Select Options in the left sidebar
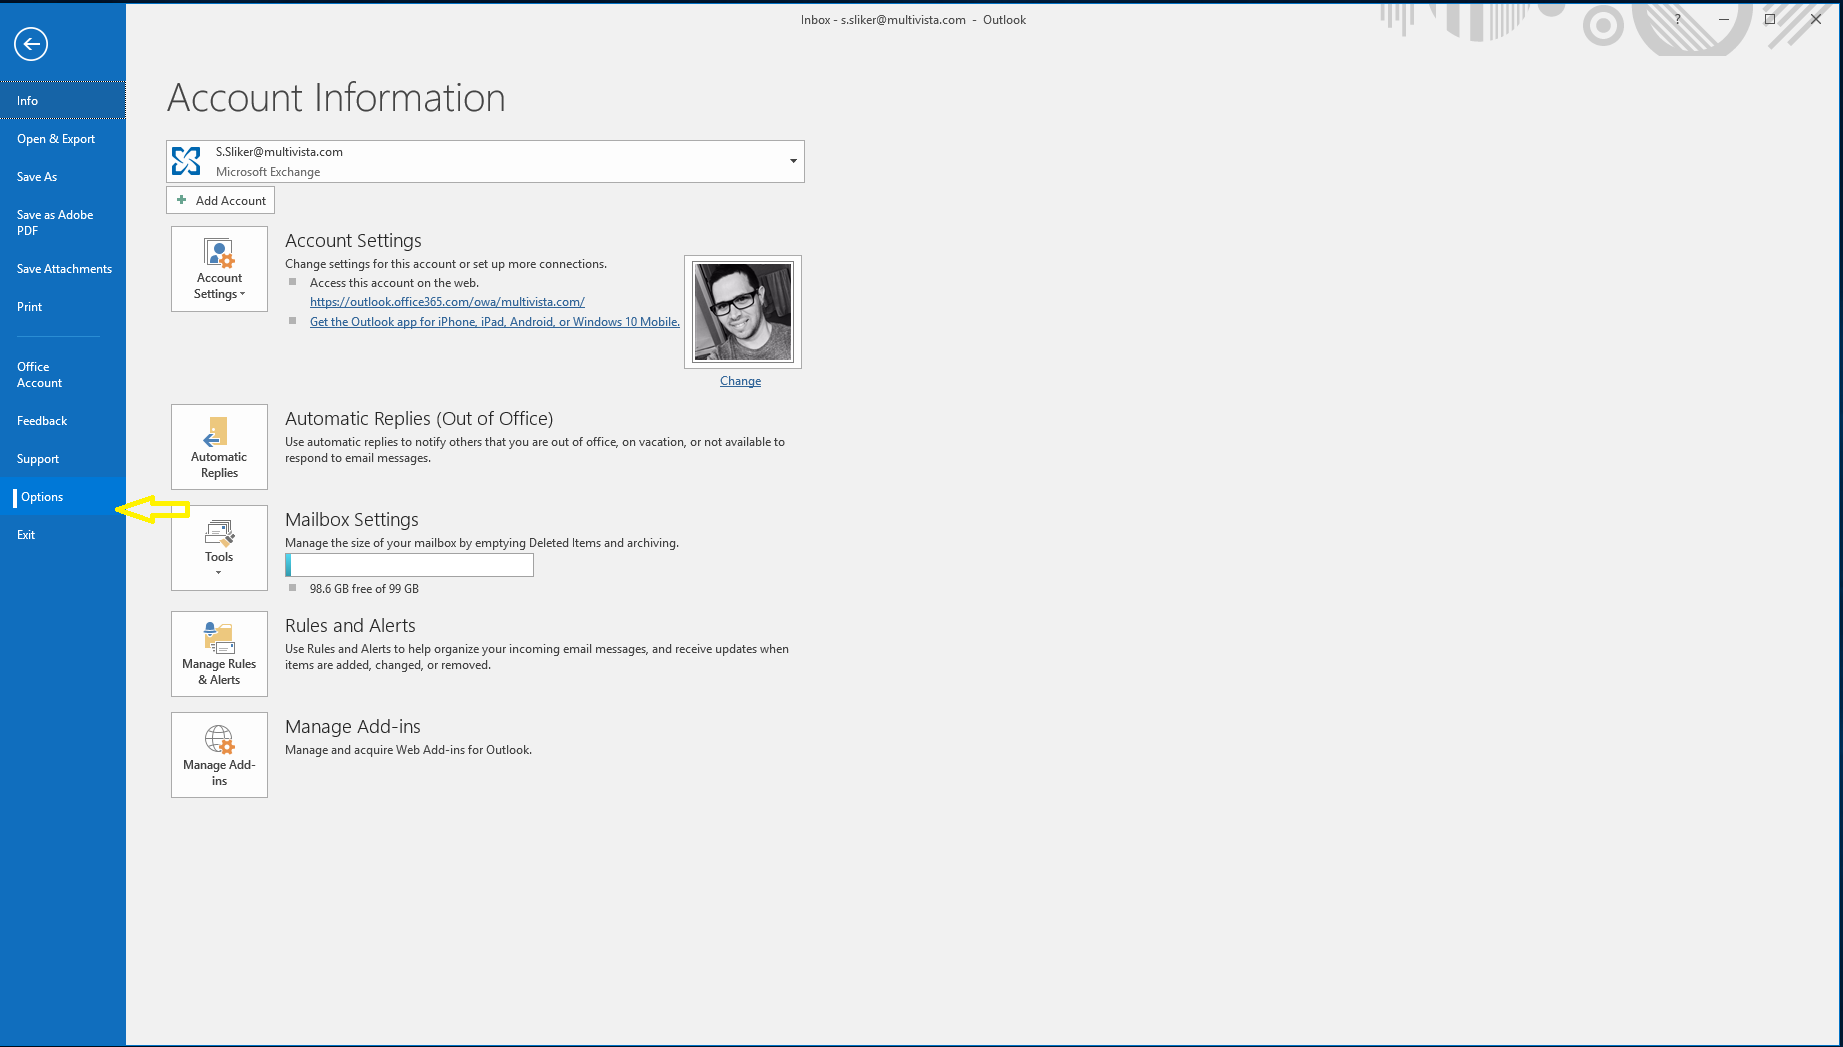 point(42,497)
